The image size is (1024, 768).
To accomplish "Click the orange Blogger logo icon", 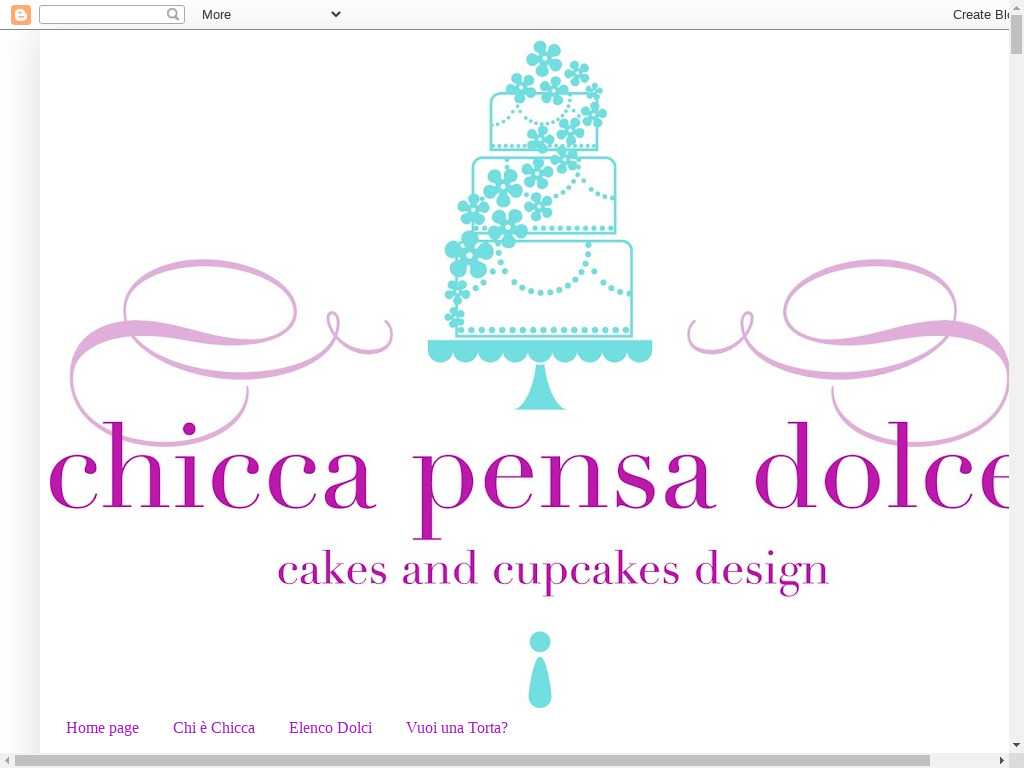I will click(x=20, y=14).
